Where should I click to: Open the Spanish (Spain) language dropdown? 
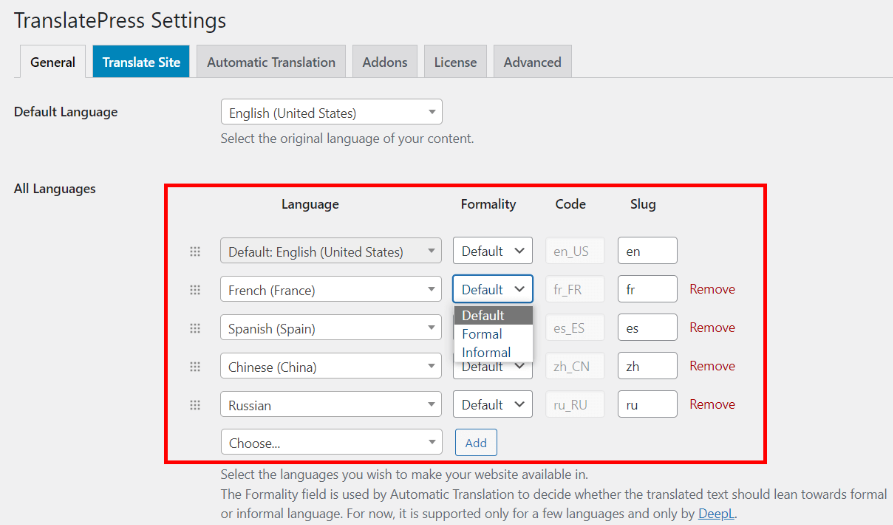[x=331, y=327]
